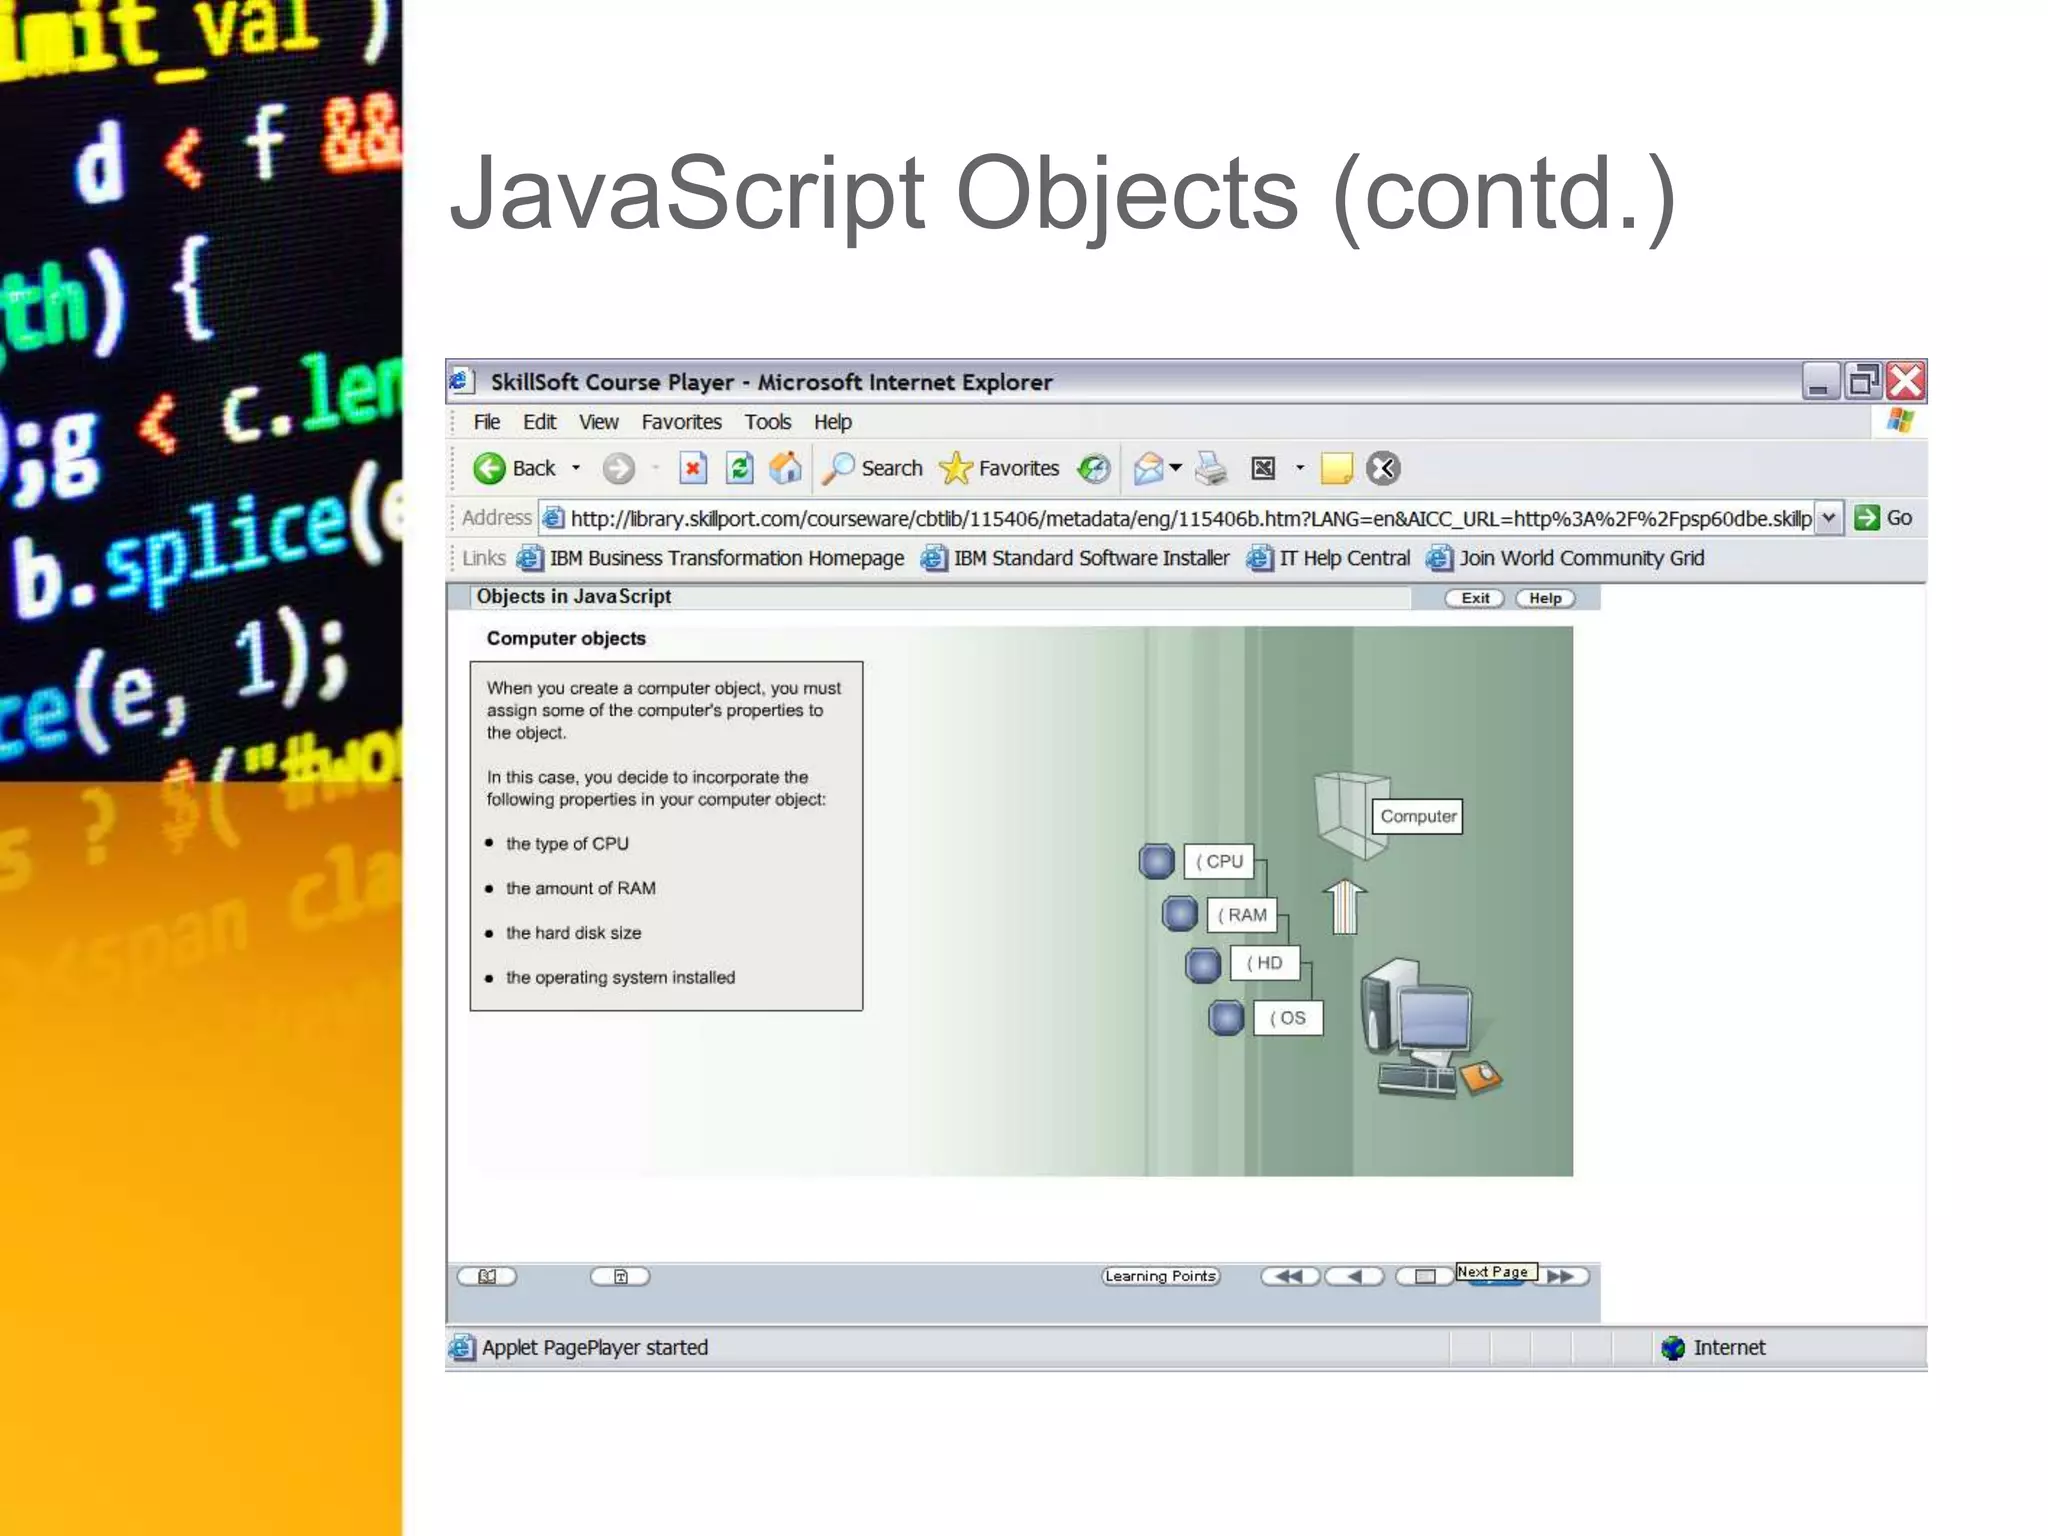Open IBM Standard Software Installer link
Viewport: 2048px width, 1536px height.
point(1076,558)
